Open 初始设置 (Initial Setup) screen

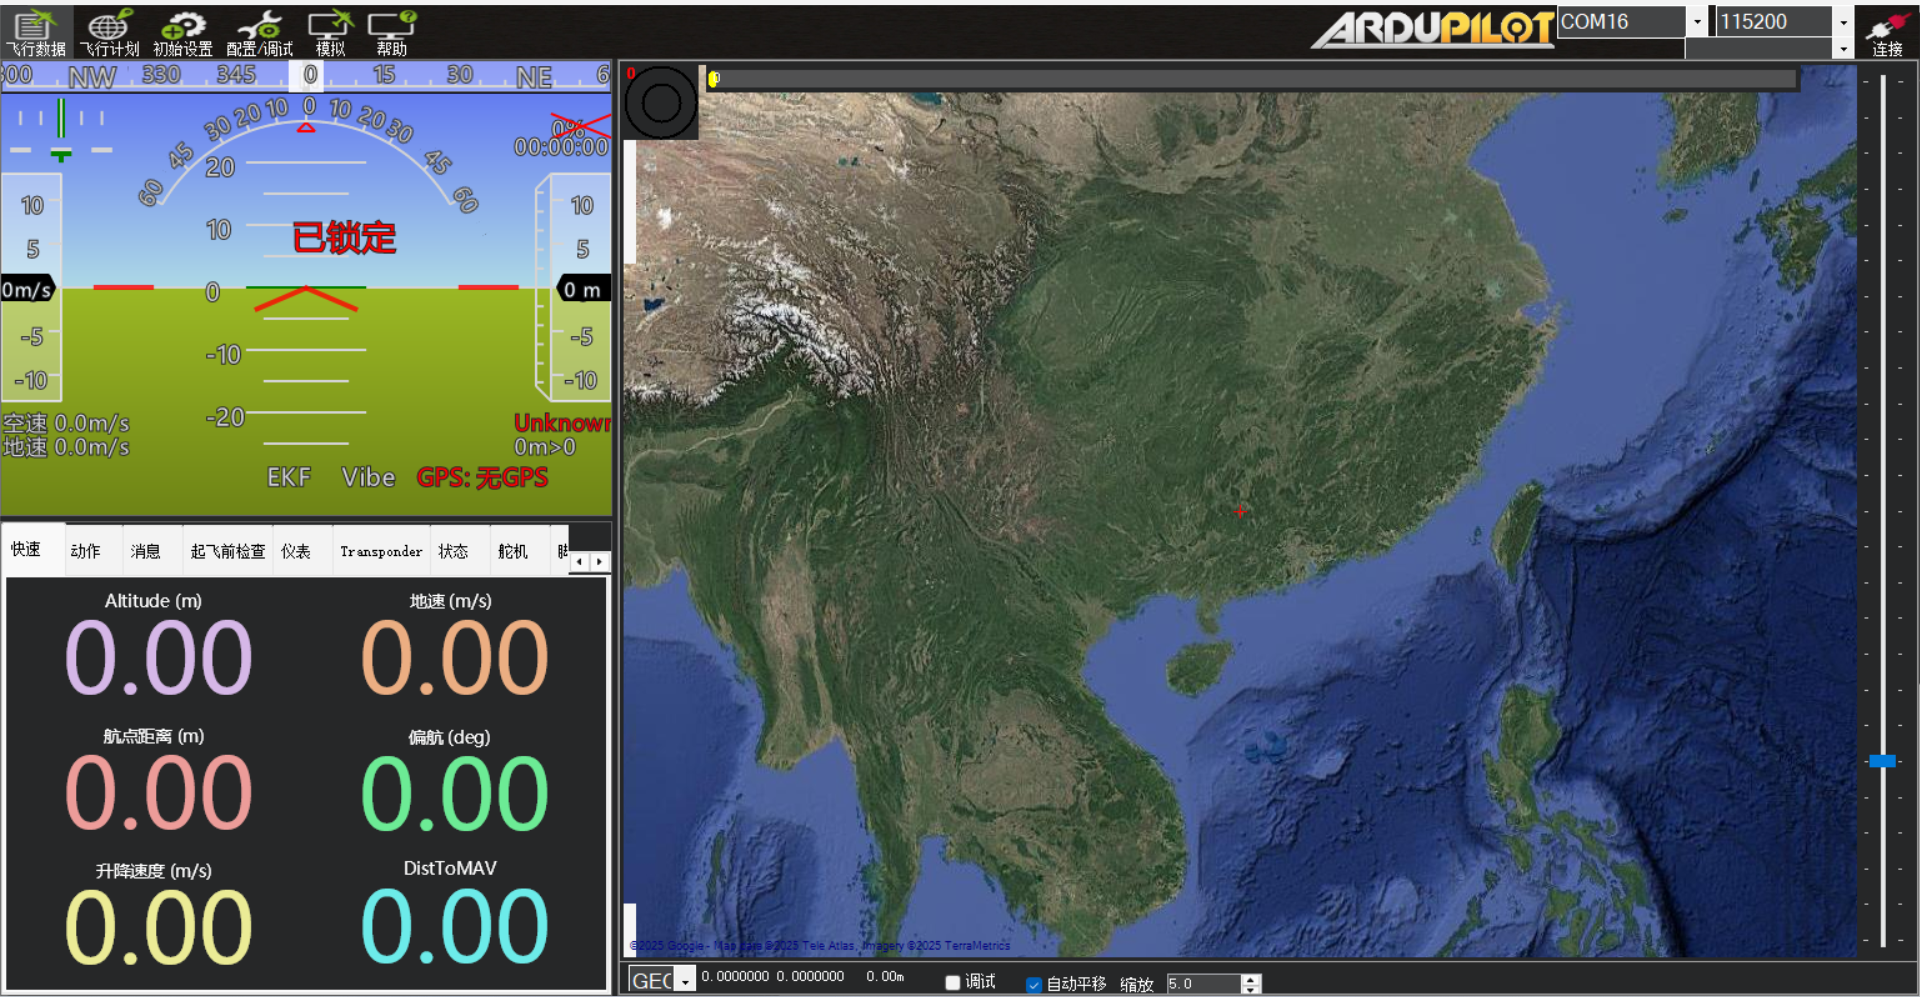[x=182, y=32]
